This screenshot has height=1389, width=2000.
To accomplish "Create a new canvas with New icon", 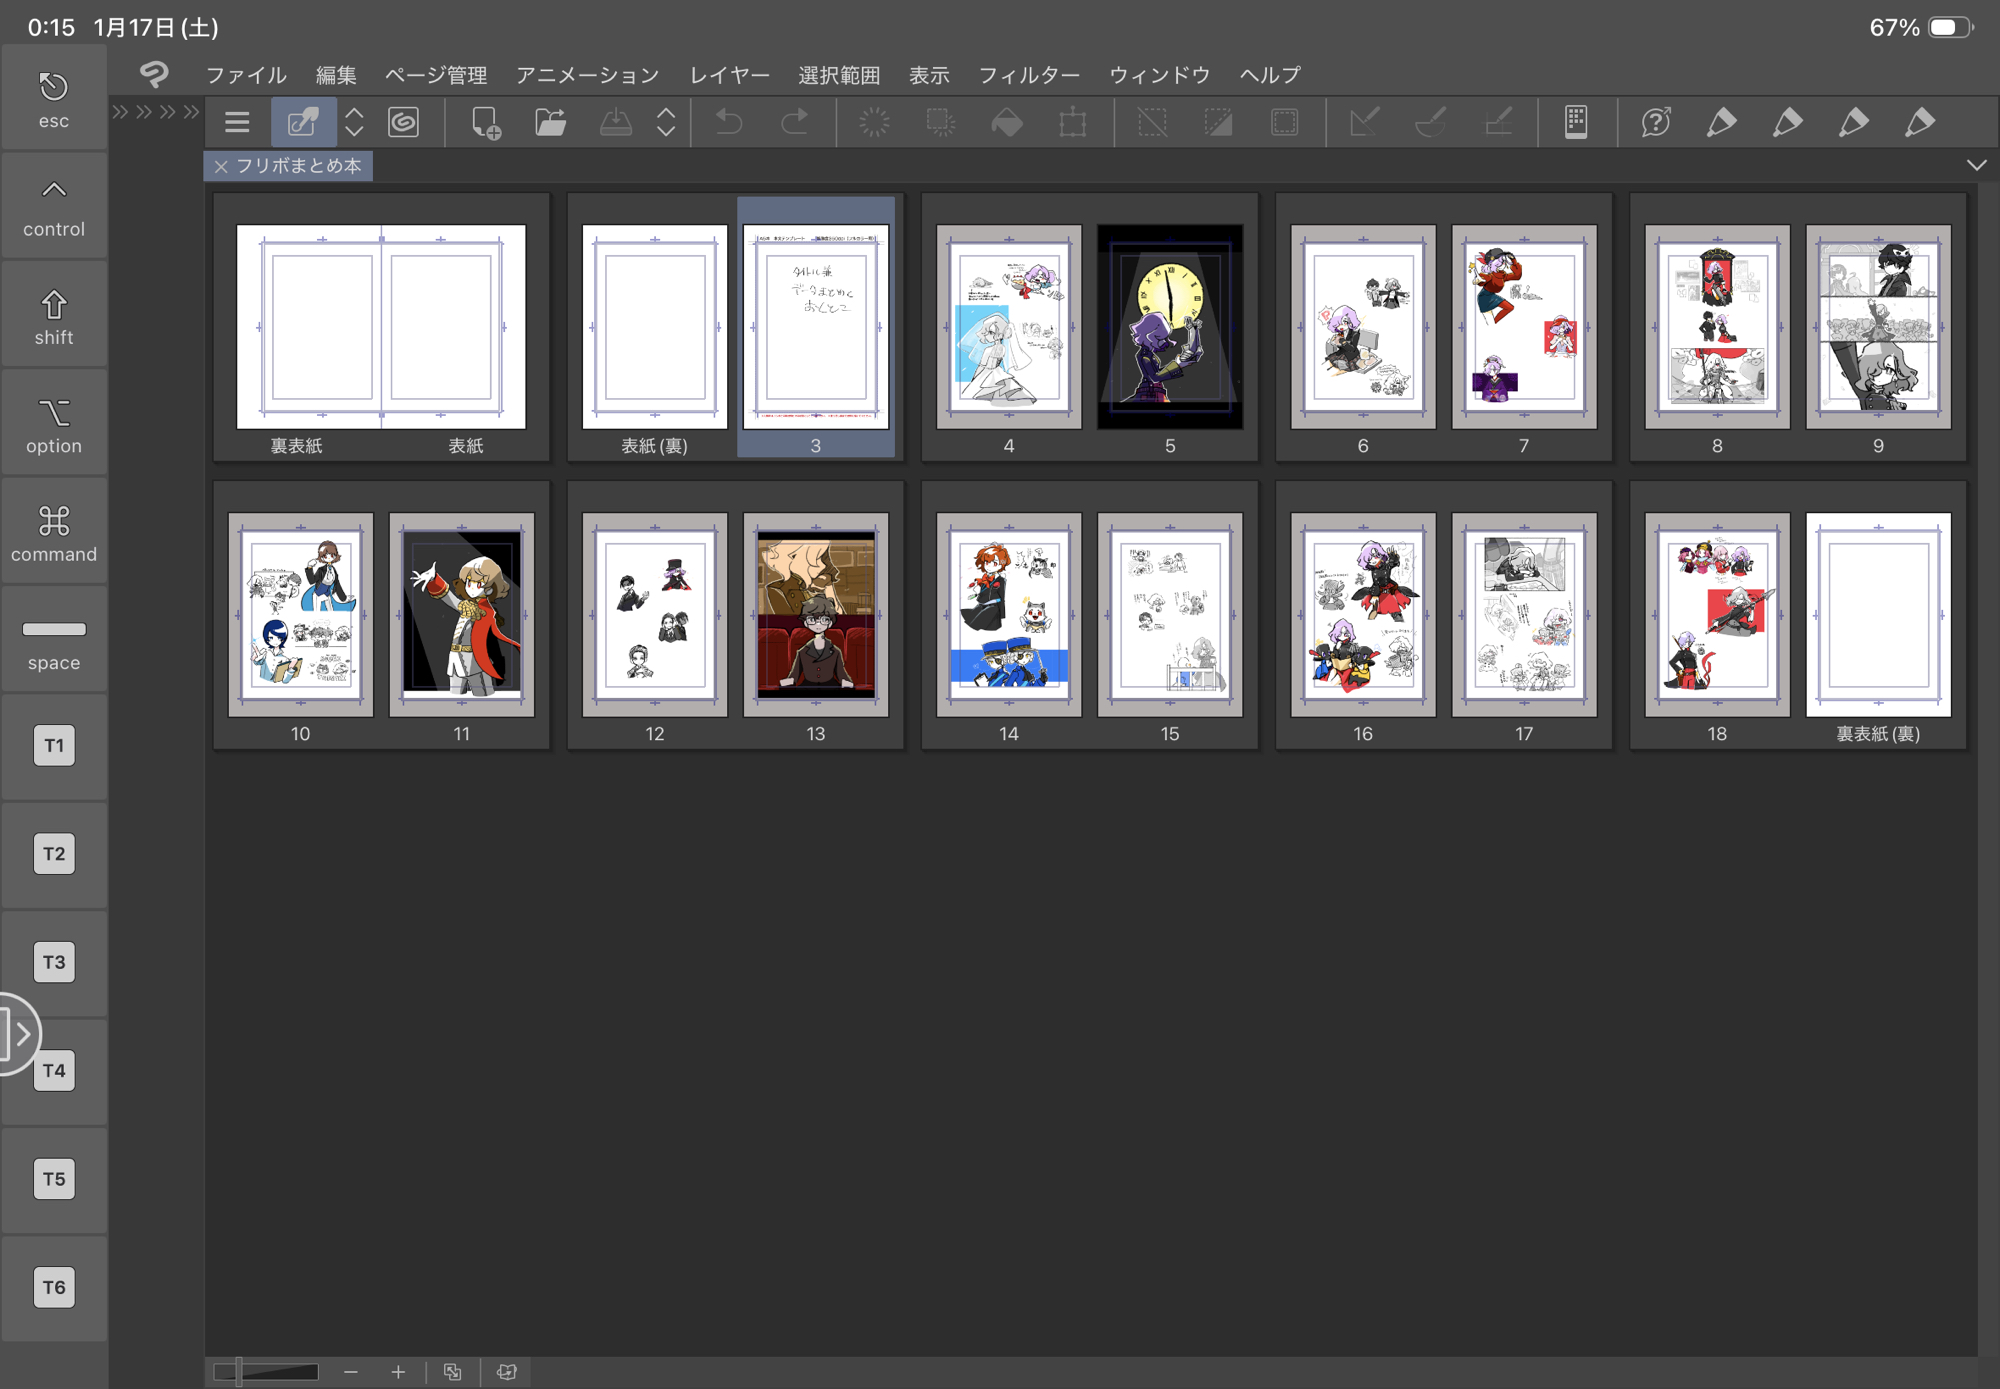I will [485, 122].
